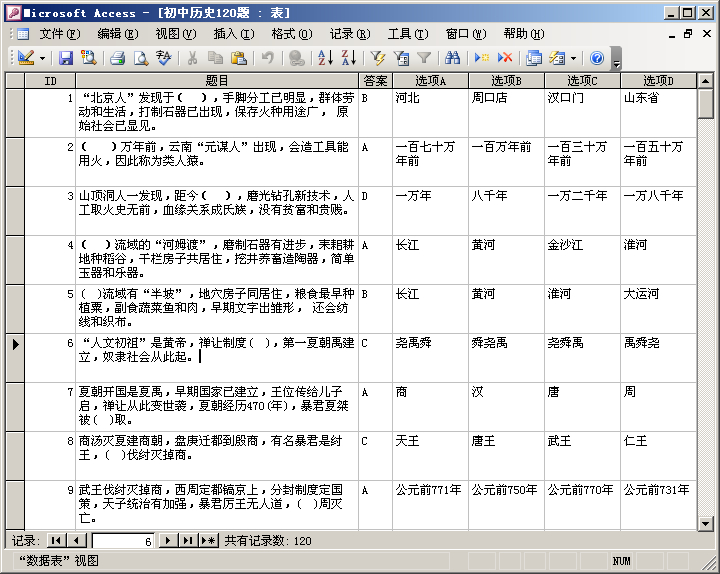Expand the toolbar options chevron

(617, 59)
